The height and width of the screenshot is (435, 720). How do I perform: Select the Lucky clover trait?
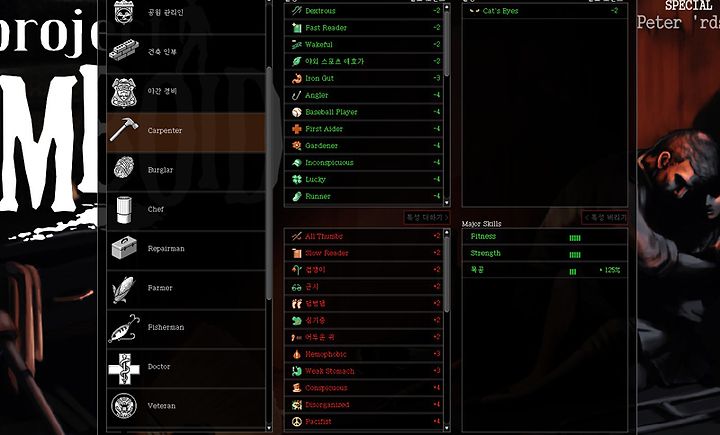363,180
